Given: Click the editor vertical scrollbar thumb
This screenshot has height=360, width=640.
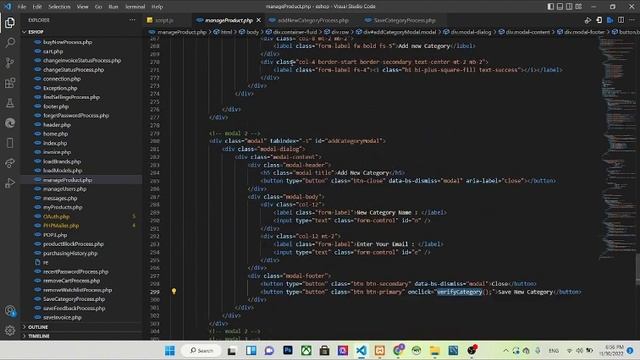Looking at the screenshot, I should point(638,269).
